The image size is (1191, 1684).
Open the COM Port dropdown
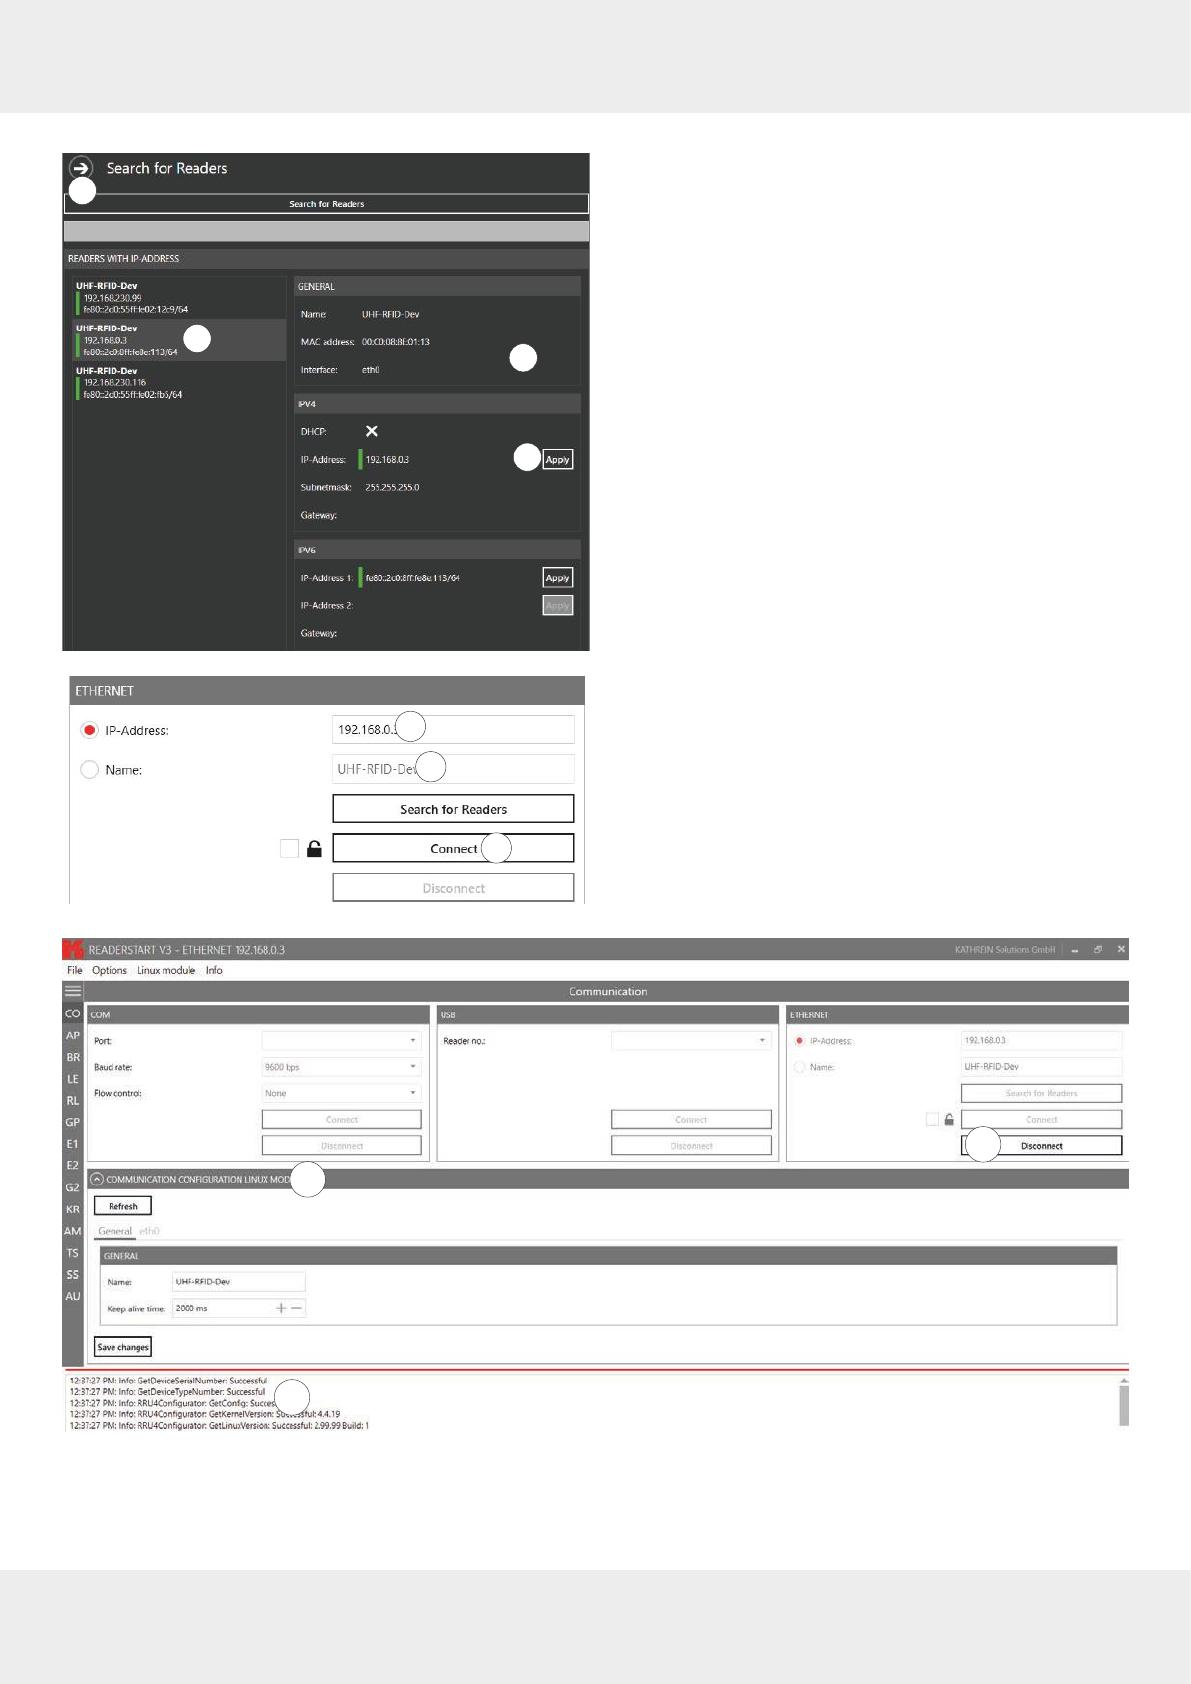click(x=342, y=1041)
